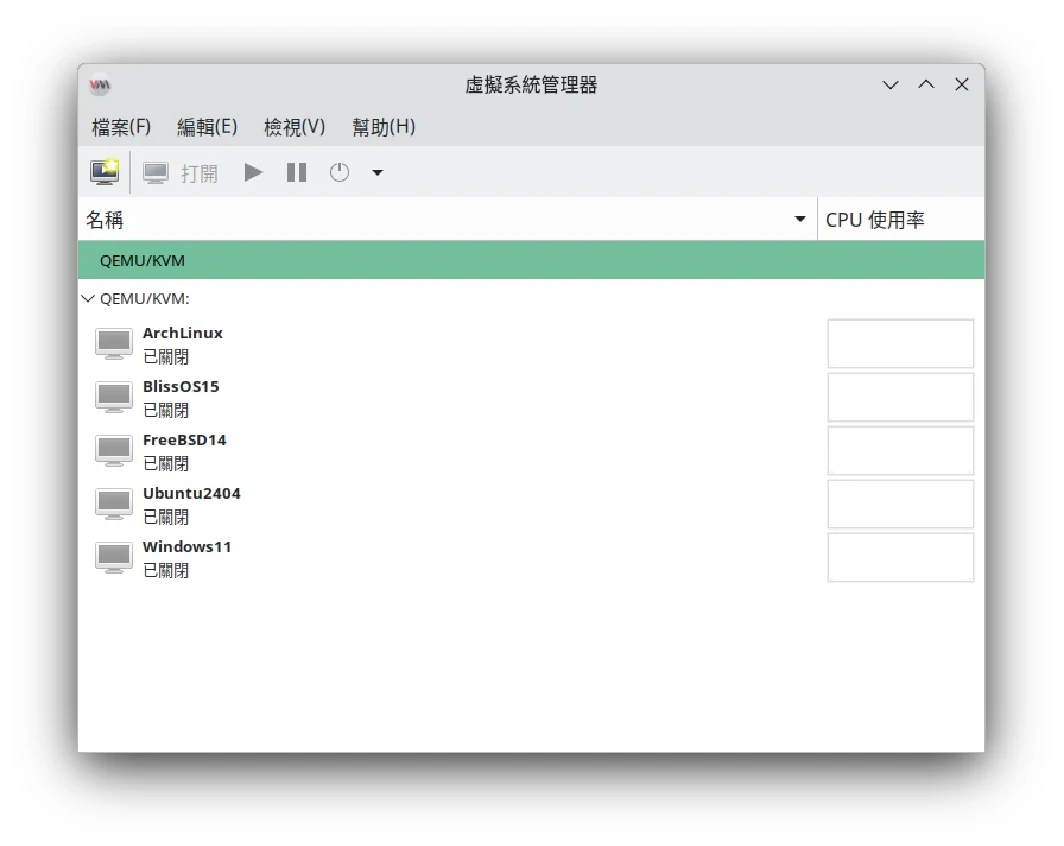Select the Windows11 monitor icon

(114, 557)
